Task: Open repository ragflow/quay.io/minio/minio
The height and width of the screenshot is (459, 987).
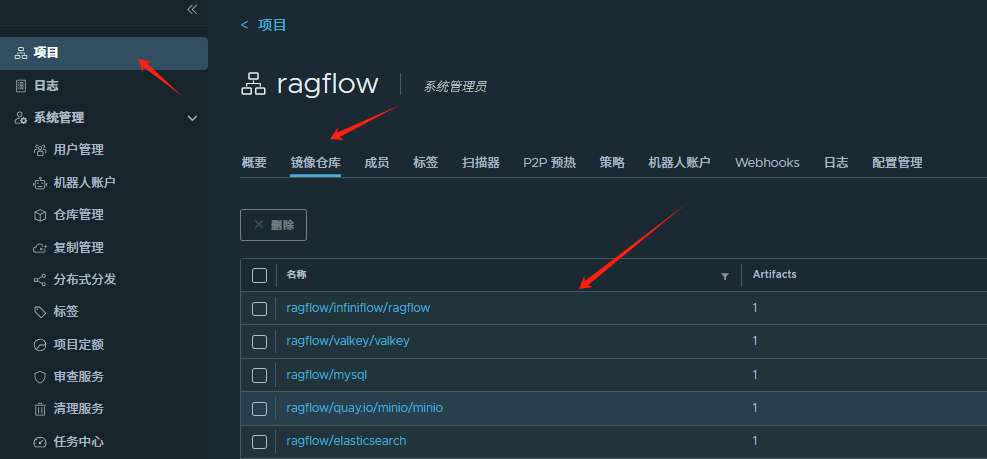Action: 364,408
